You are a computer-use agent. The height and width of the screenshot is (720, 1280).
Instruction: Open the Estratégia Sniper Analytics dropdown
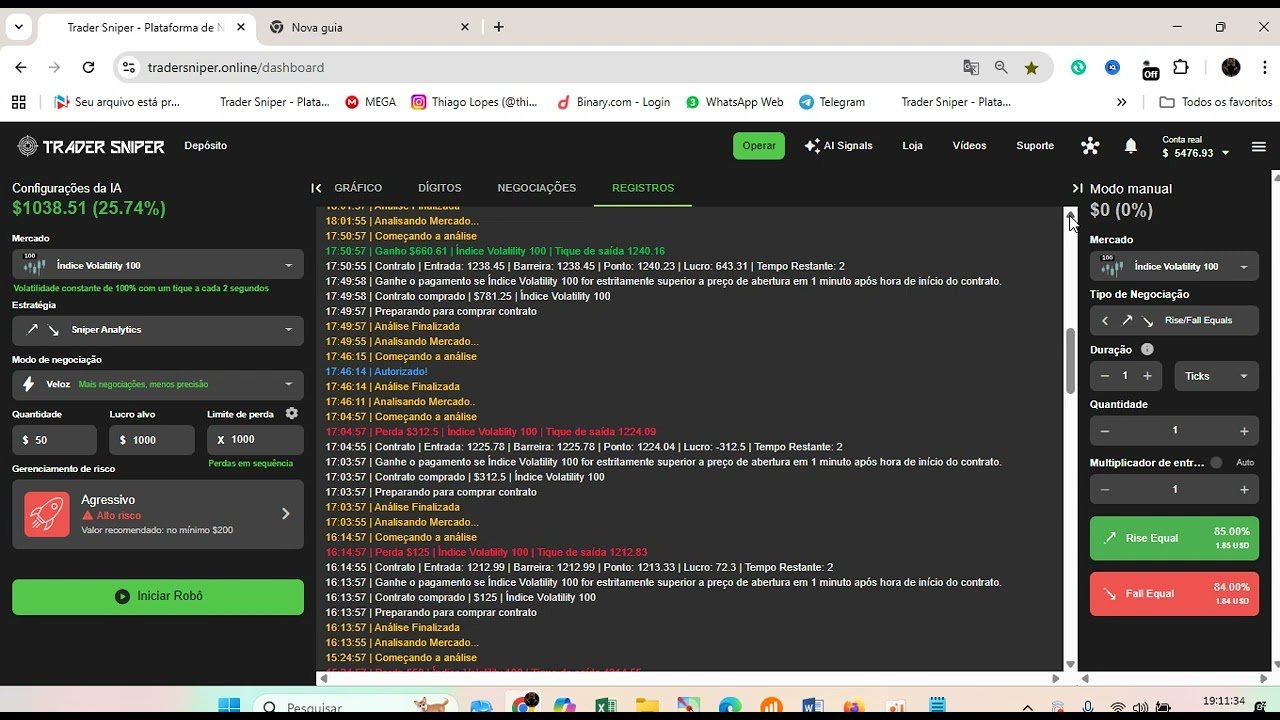[x=158, y=329]
